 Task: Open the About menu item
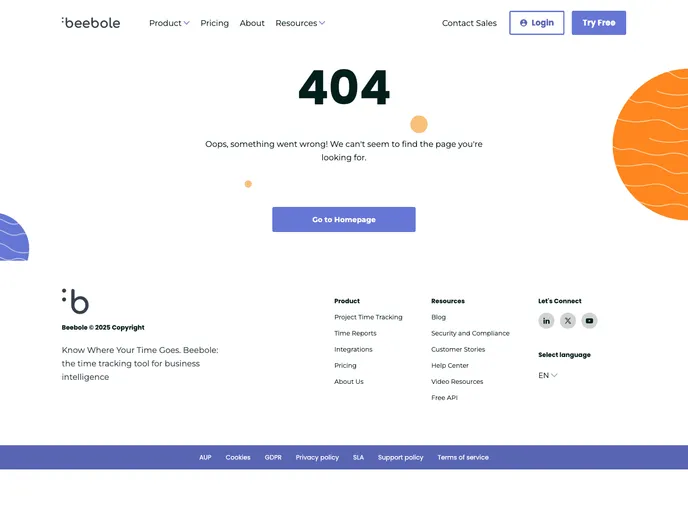pyautogui.click(x=252, y=23)
